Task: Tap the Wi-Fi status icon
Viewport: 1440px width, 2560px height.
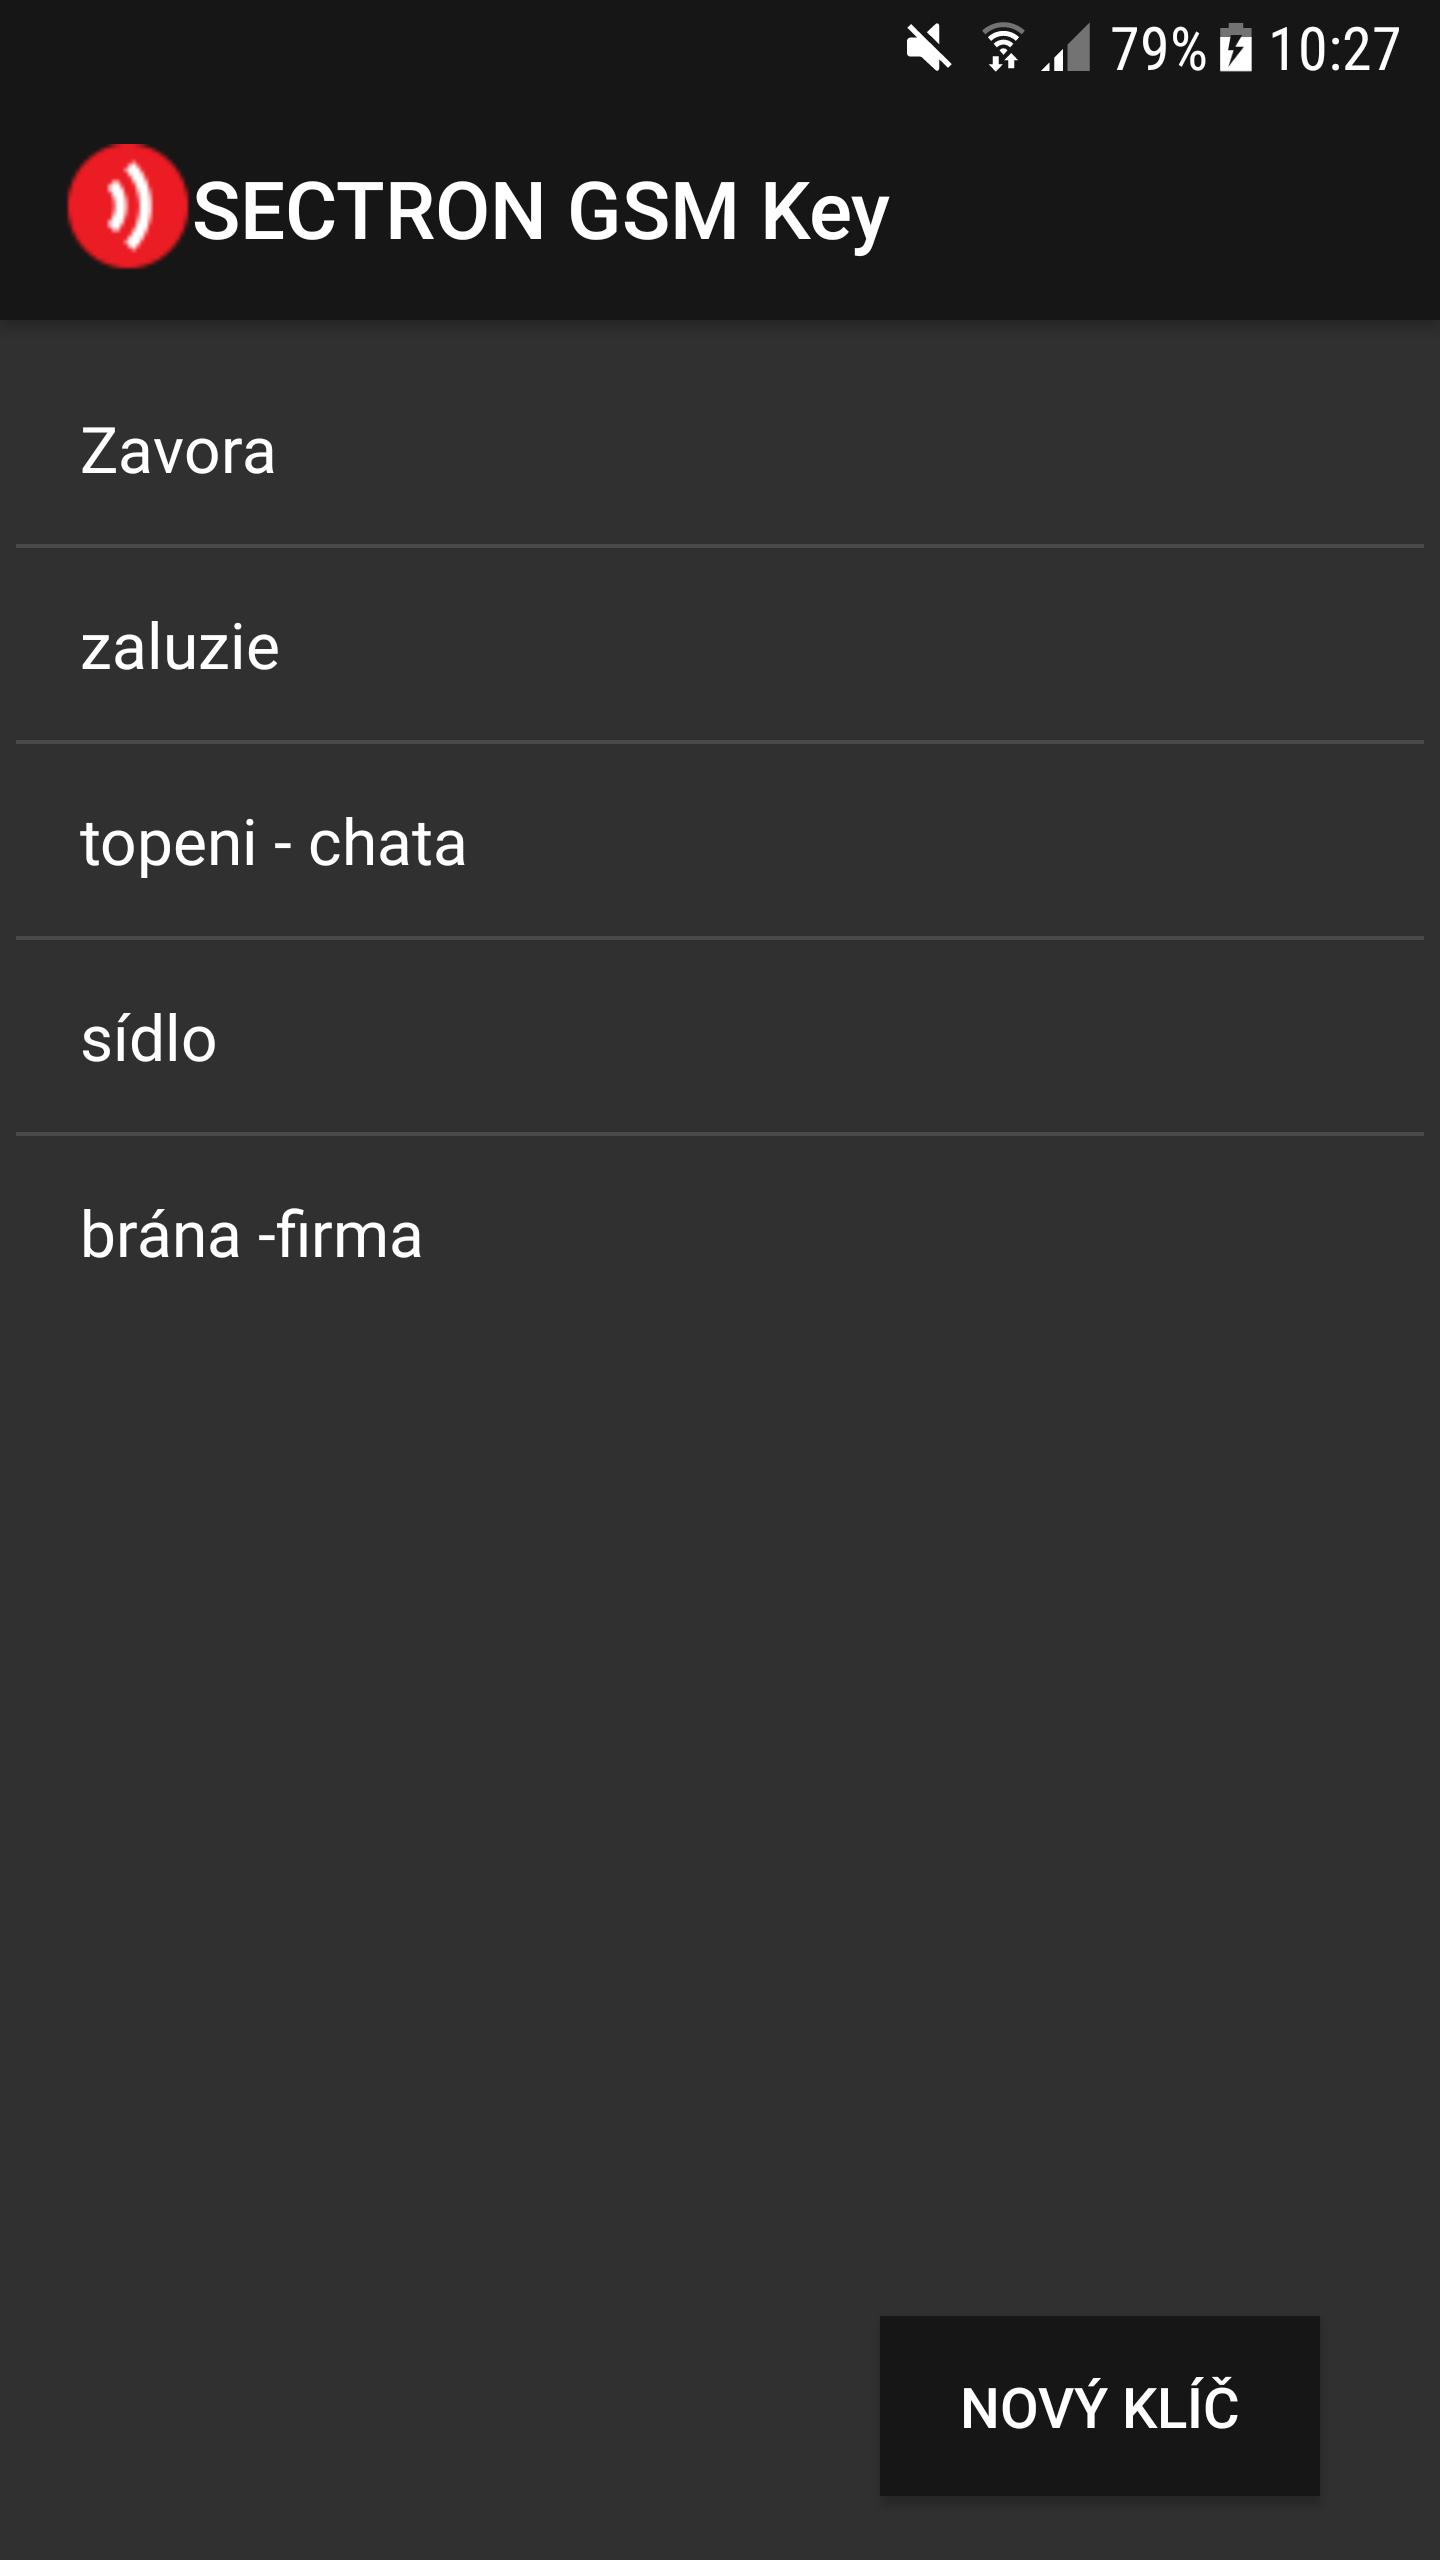Action: (1003, 47)
